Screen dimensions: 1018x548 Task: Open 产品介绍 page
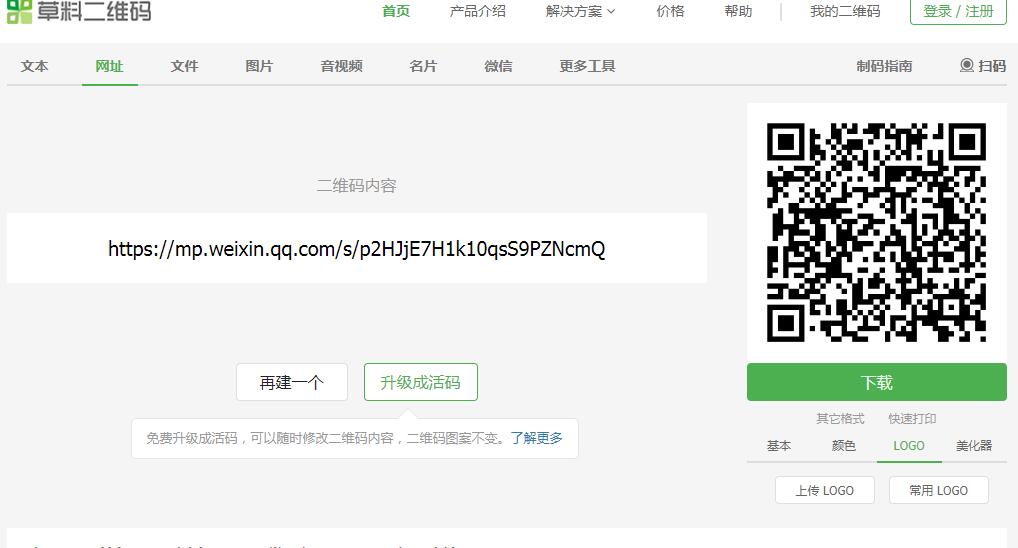477,11
